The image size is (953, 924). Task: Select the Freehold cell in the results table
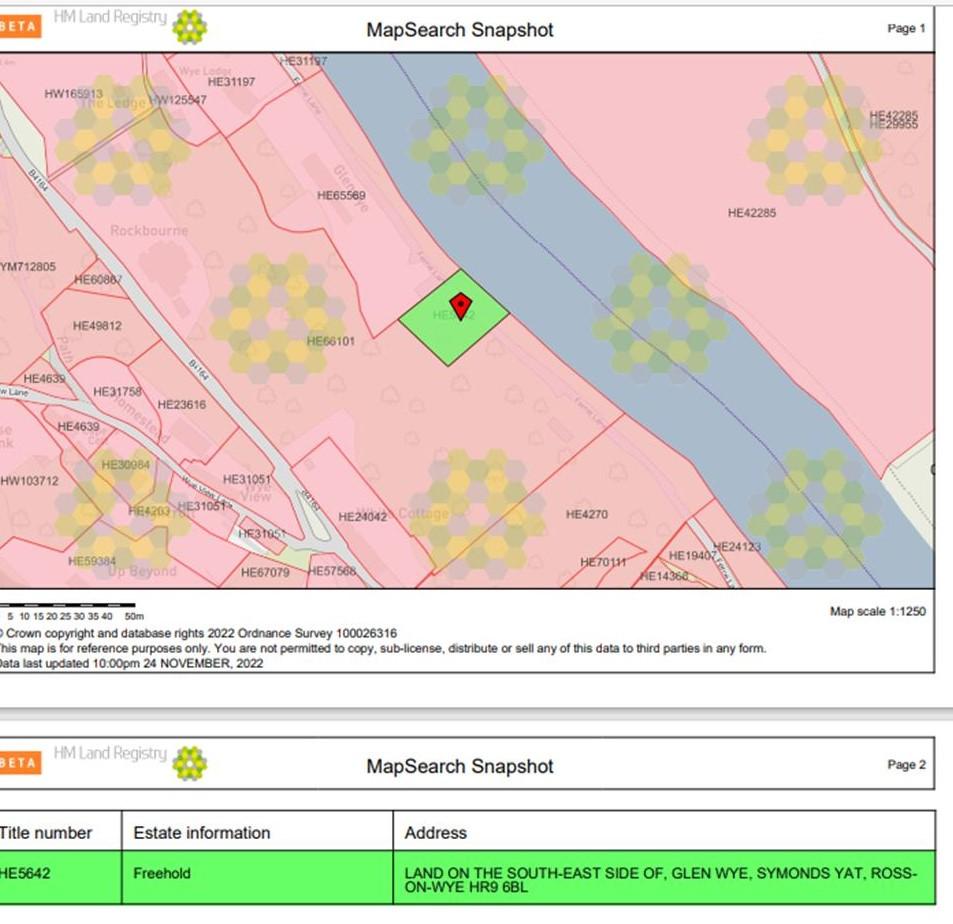click(x=162, y=873)
